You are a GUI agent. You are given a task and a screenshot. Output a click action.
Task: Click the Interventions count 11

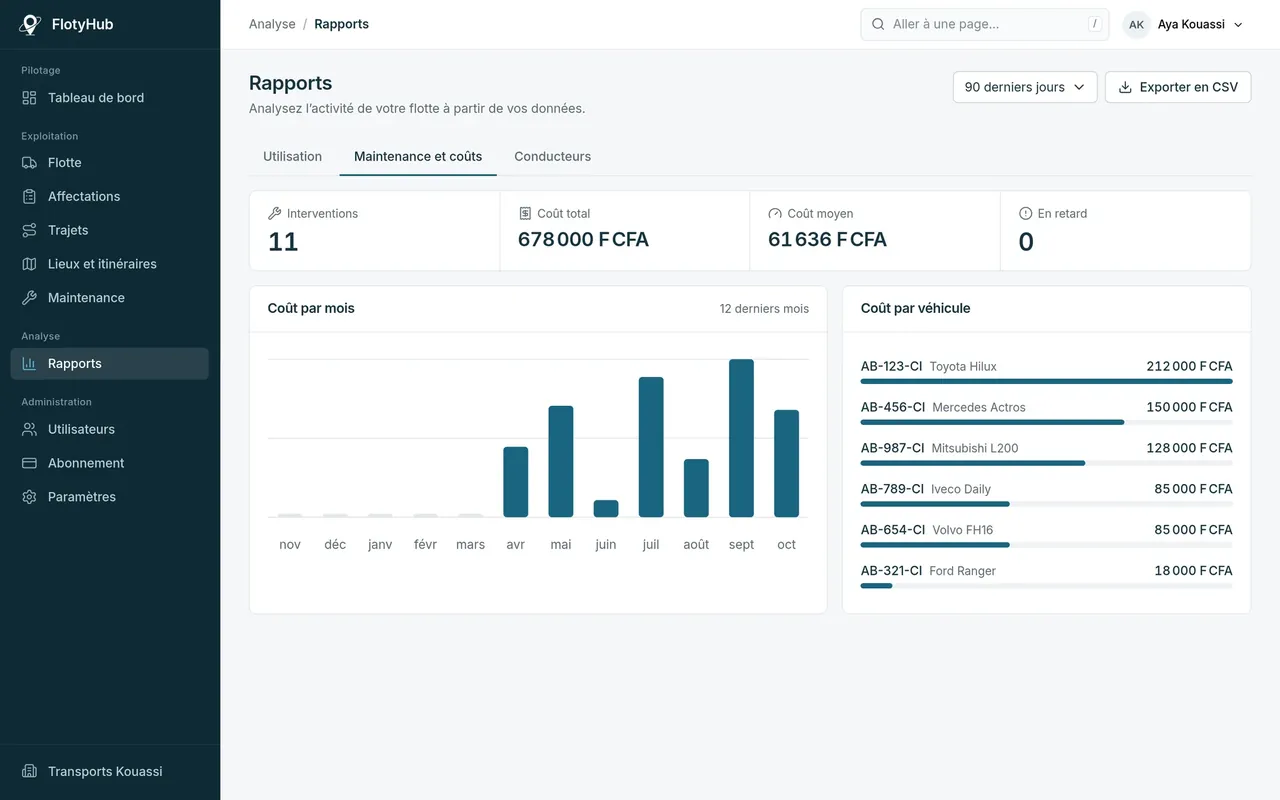(x=283, y=242)
